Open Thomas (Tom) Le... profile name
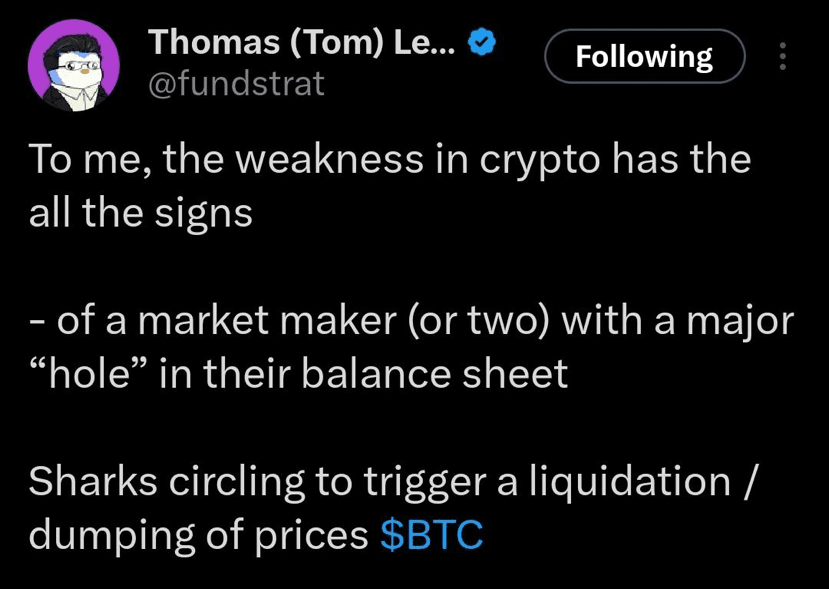The height and width of the screenshot is (589, 829). pyautogui.click(x=301, y=42)
